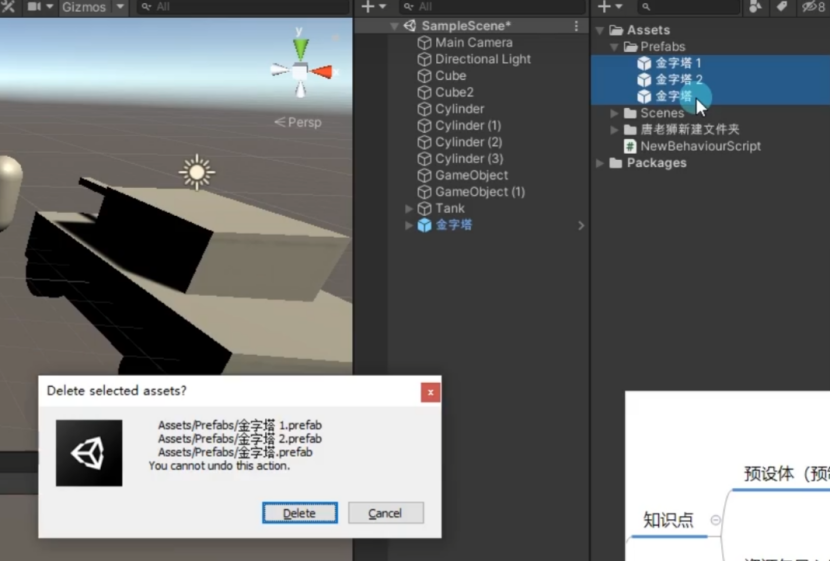
Task: Toggle Persp projection label
Action: click(x=298, y=122)
